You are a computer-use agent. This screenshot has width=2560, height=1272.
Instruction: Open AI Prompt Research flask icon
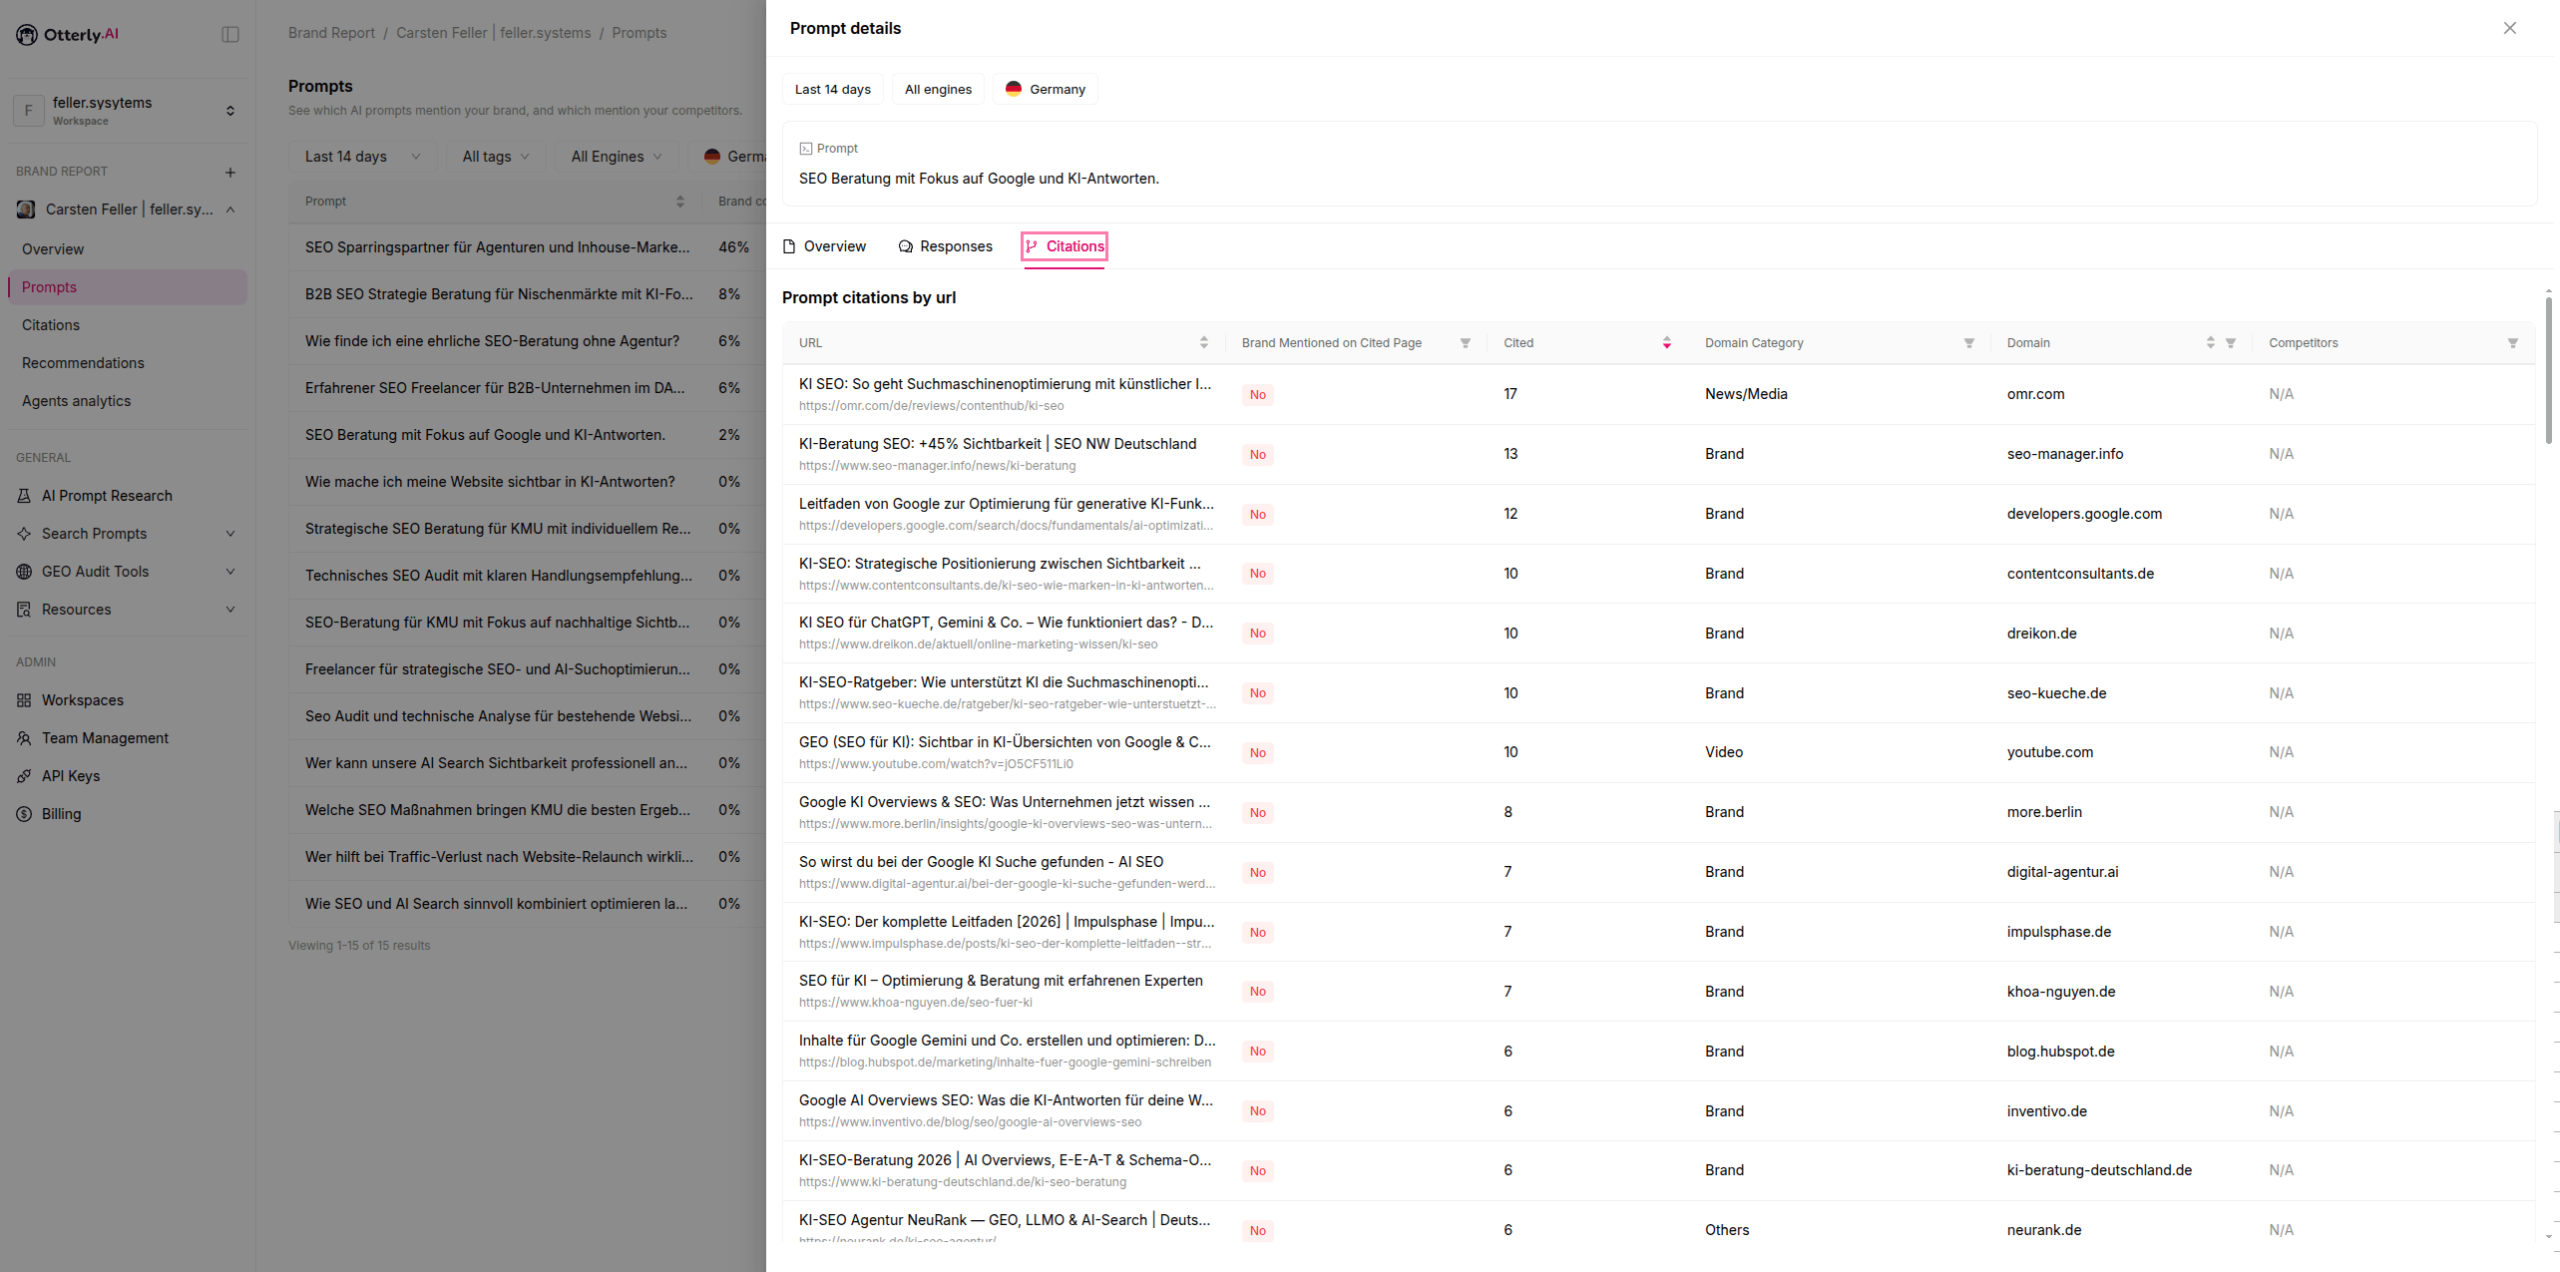(24, 496)
